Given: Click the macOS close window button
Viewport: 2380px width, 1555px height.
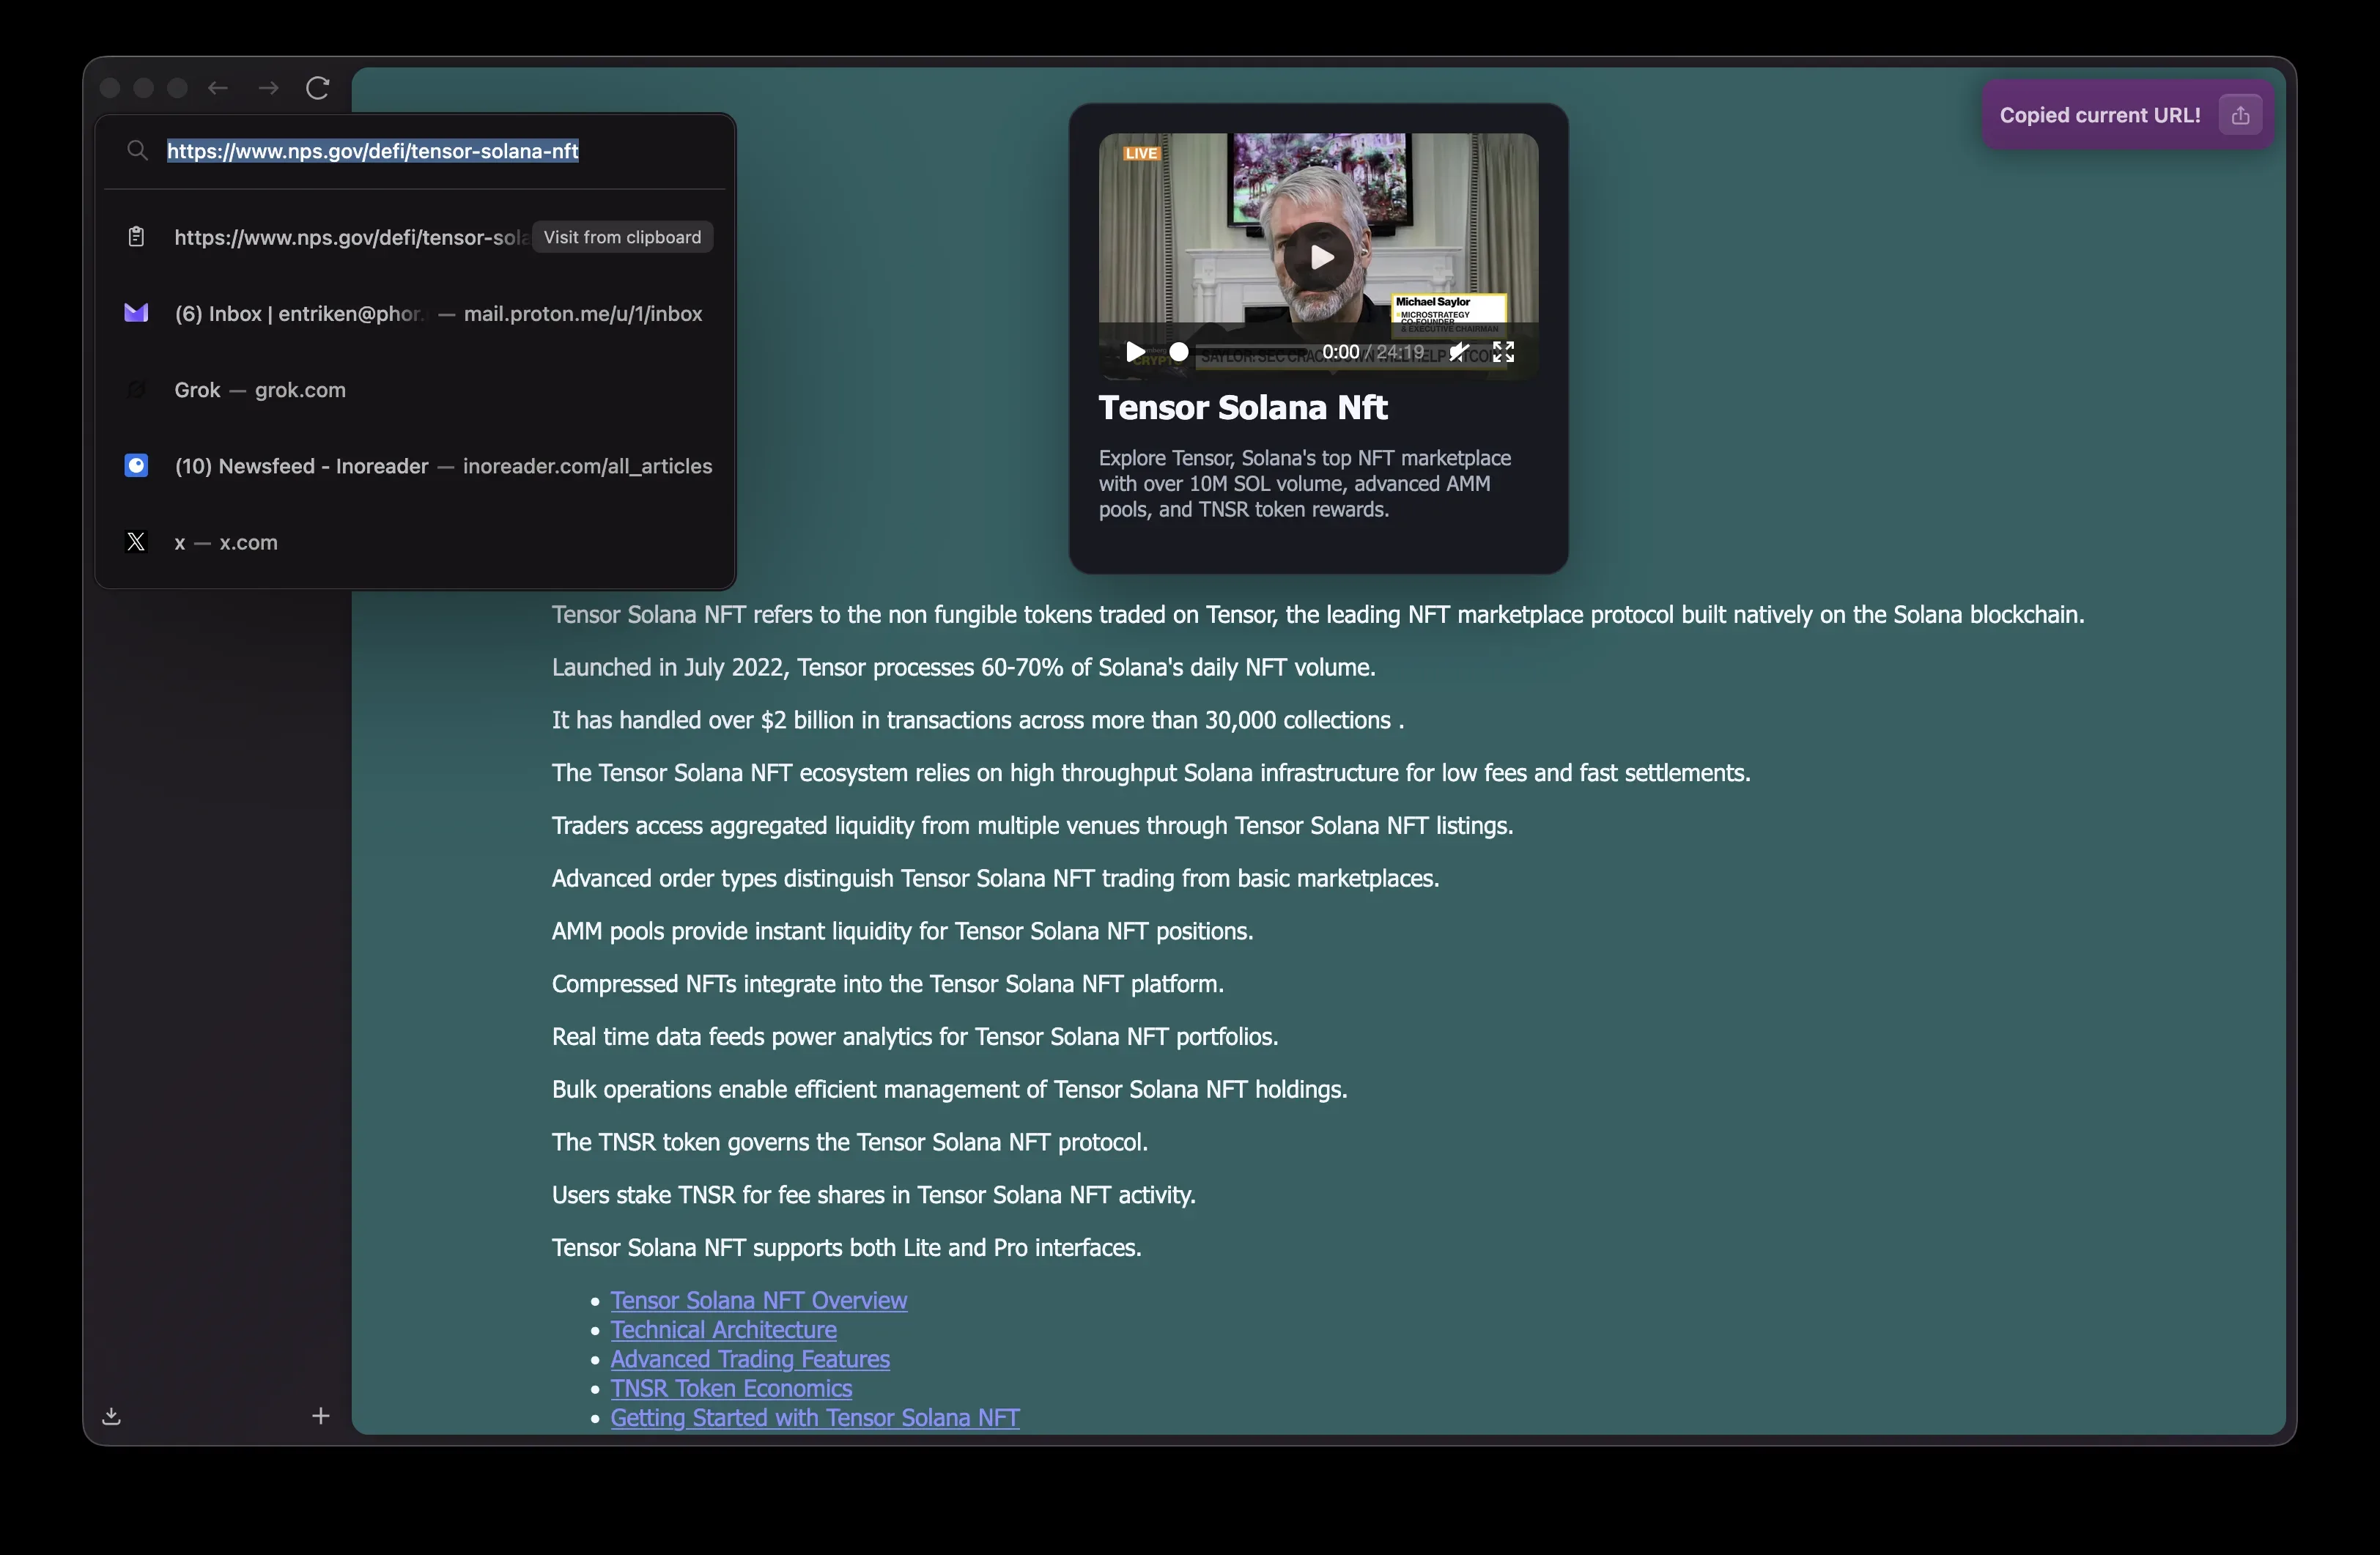Looking at the screenshot, I should pyautogui.click(x=110, y=88).
